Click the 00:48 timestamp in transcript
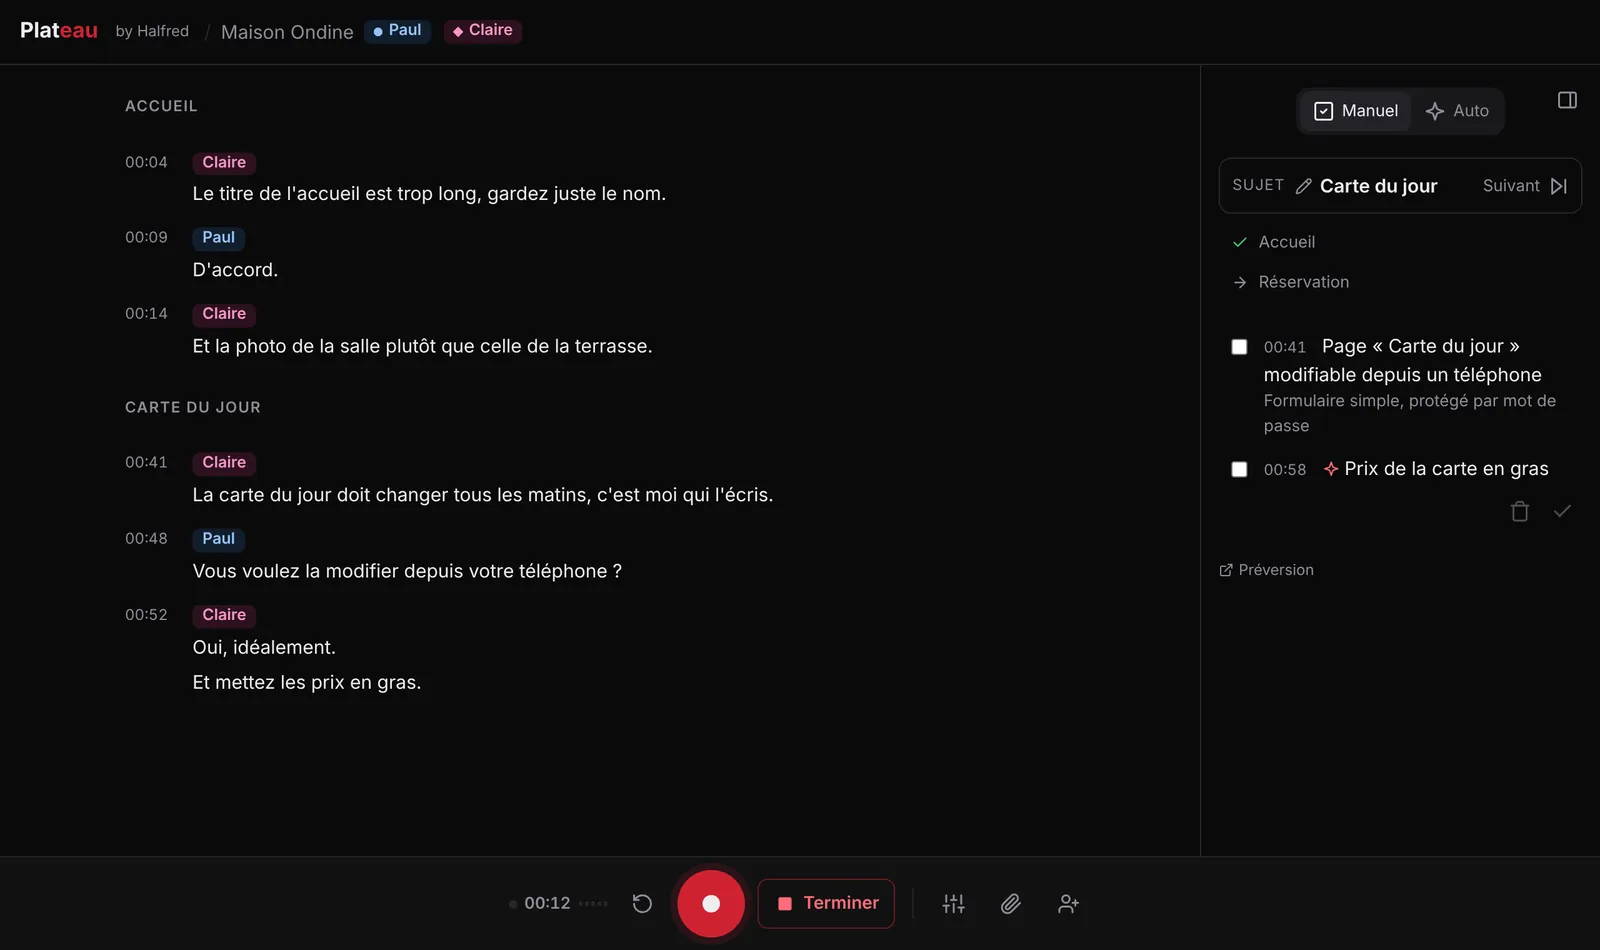The height and width of the screenshot is (950, 1600). coord(146,538)
